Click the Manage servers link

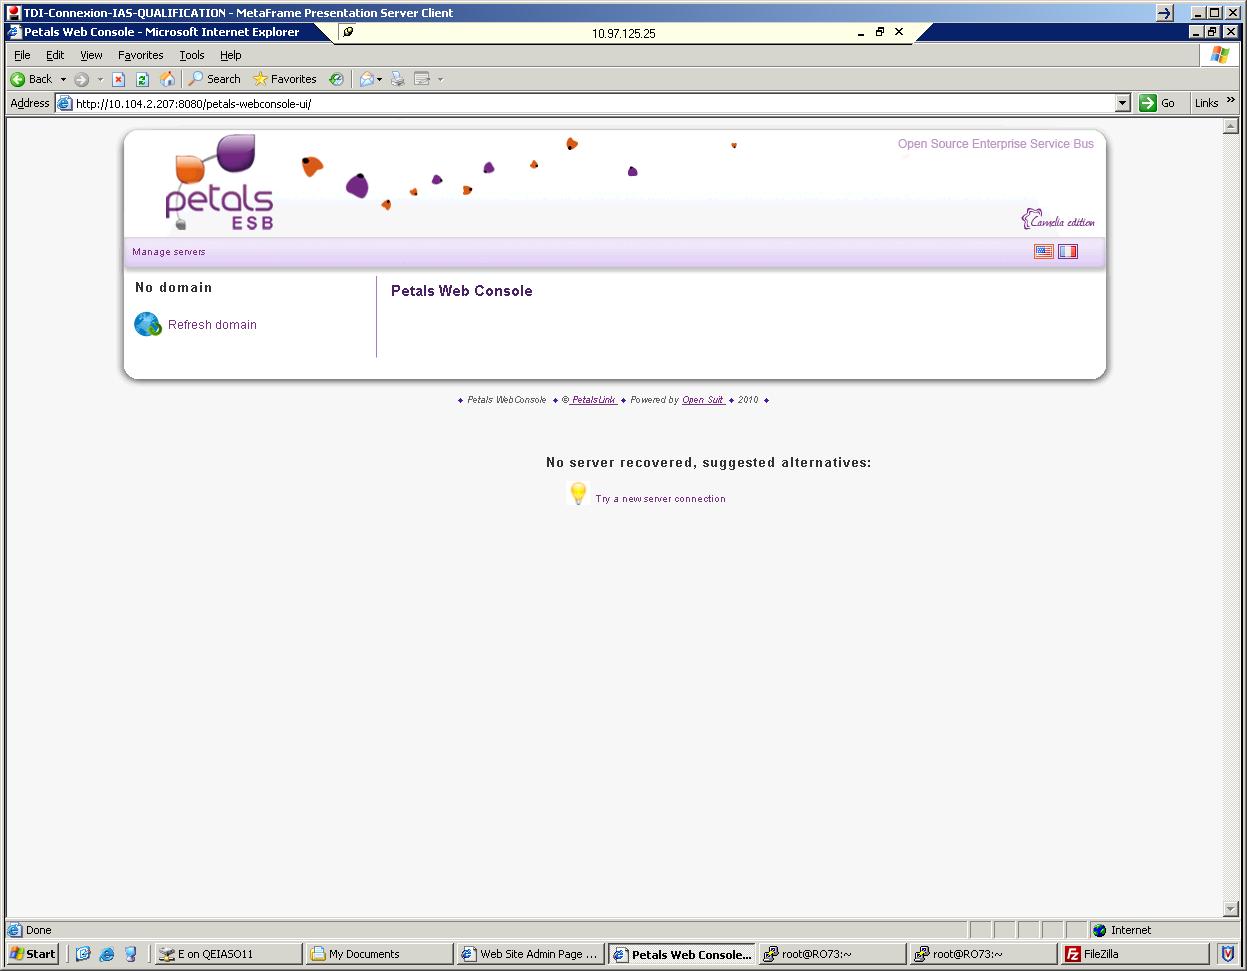pyautogui.click(x=168, y=252)
